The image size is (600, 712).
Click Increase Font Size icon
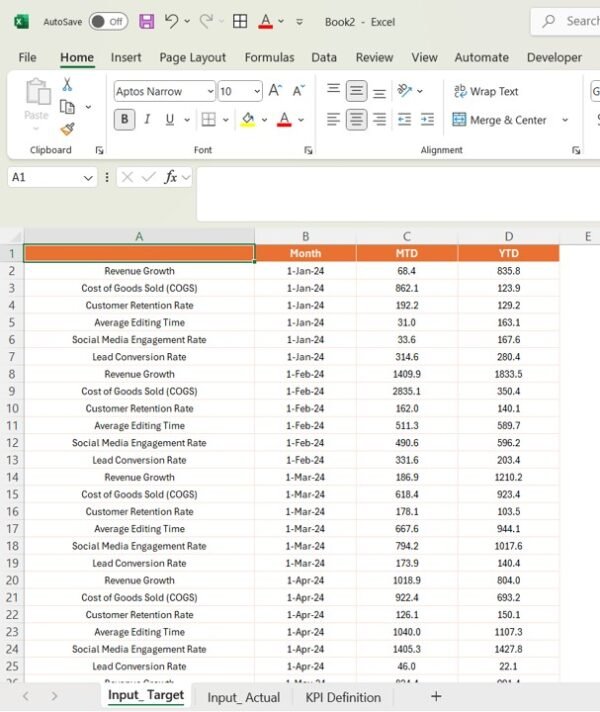[275, 91]
